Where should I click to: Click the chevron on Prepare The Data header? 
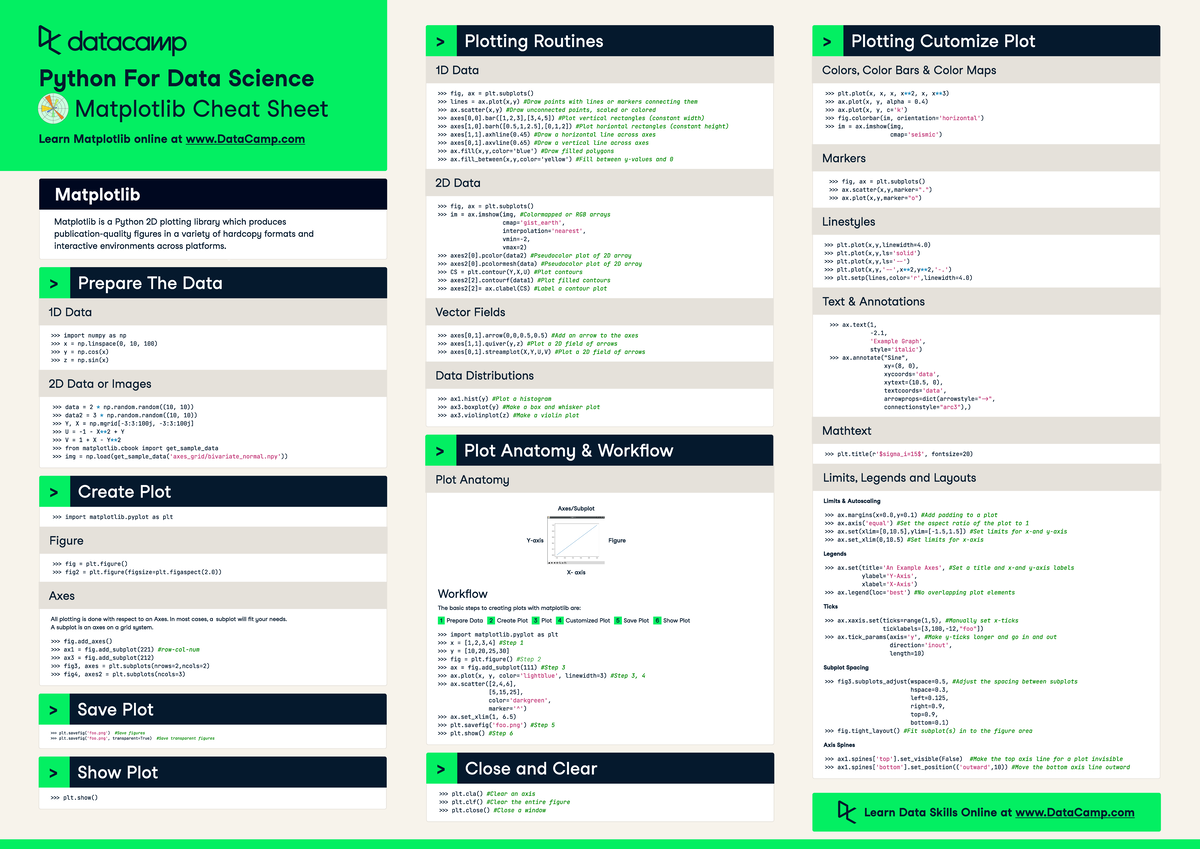(53, 283)
